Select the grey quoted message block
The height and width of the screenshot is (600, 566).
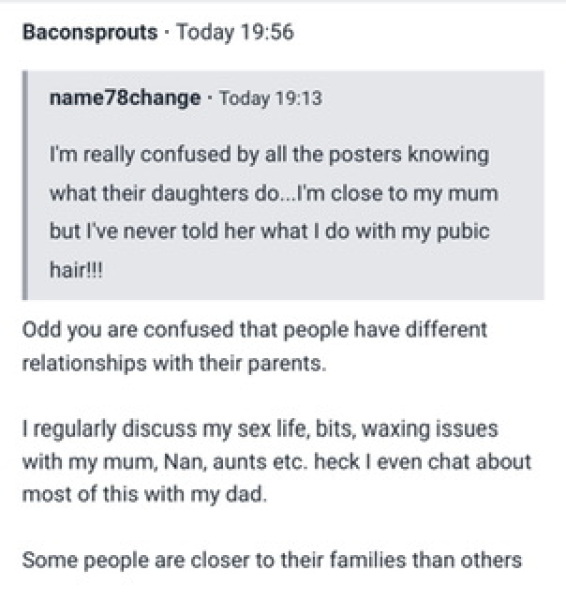coord(283,185)
